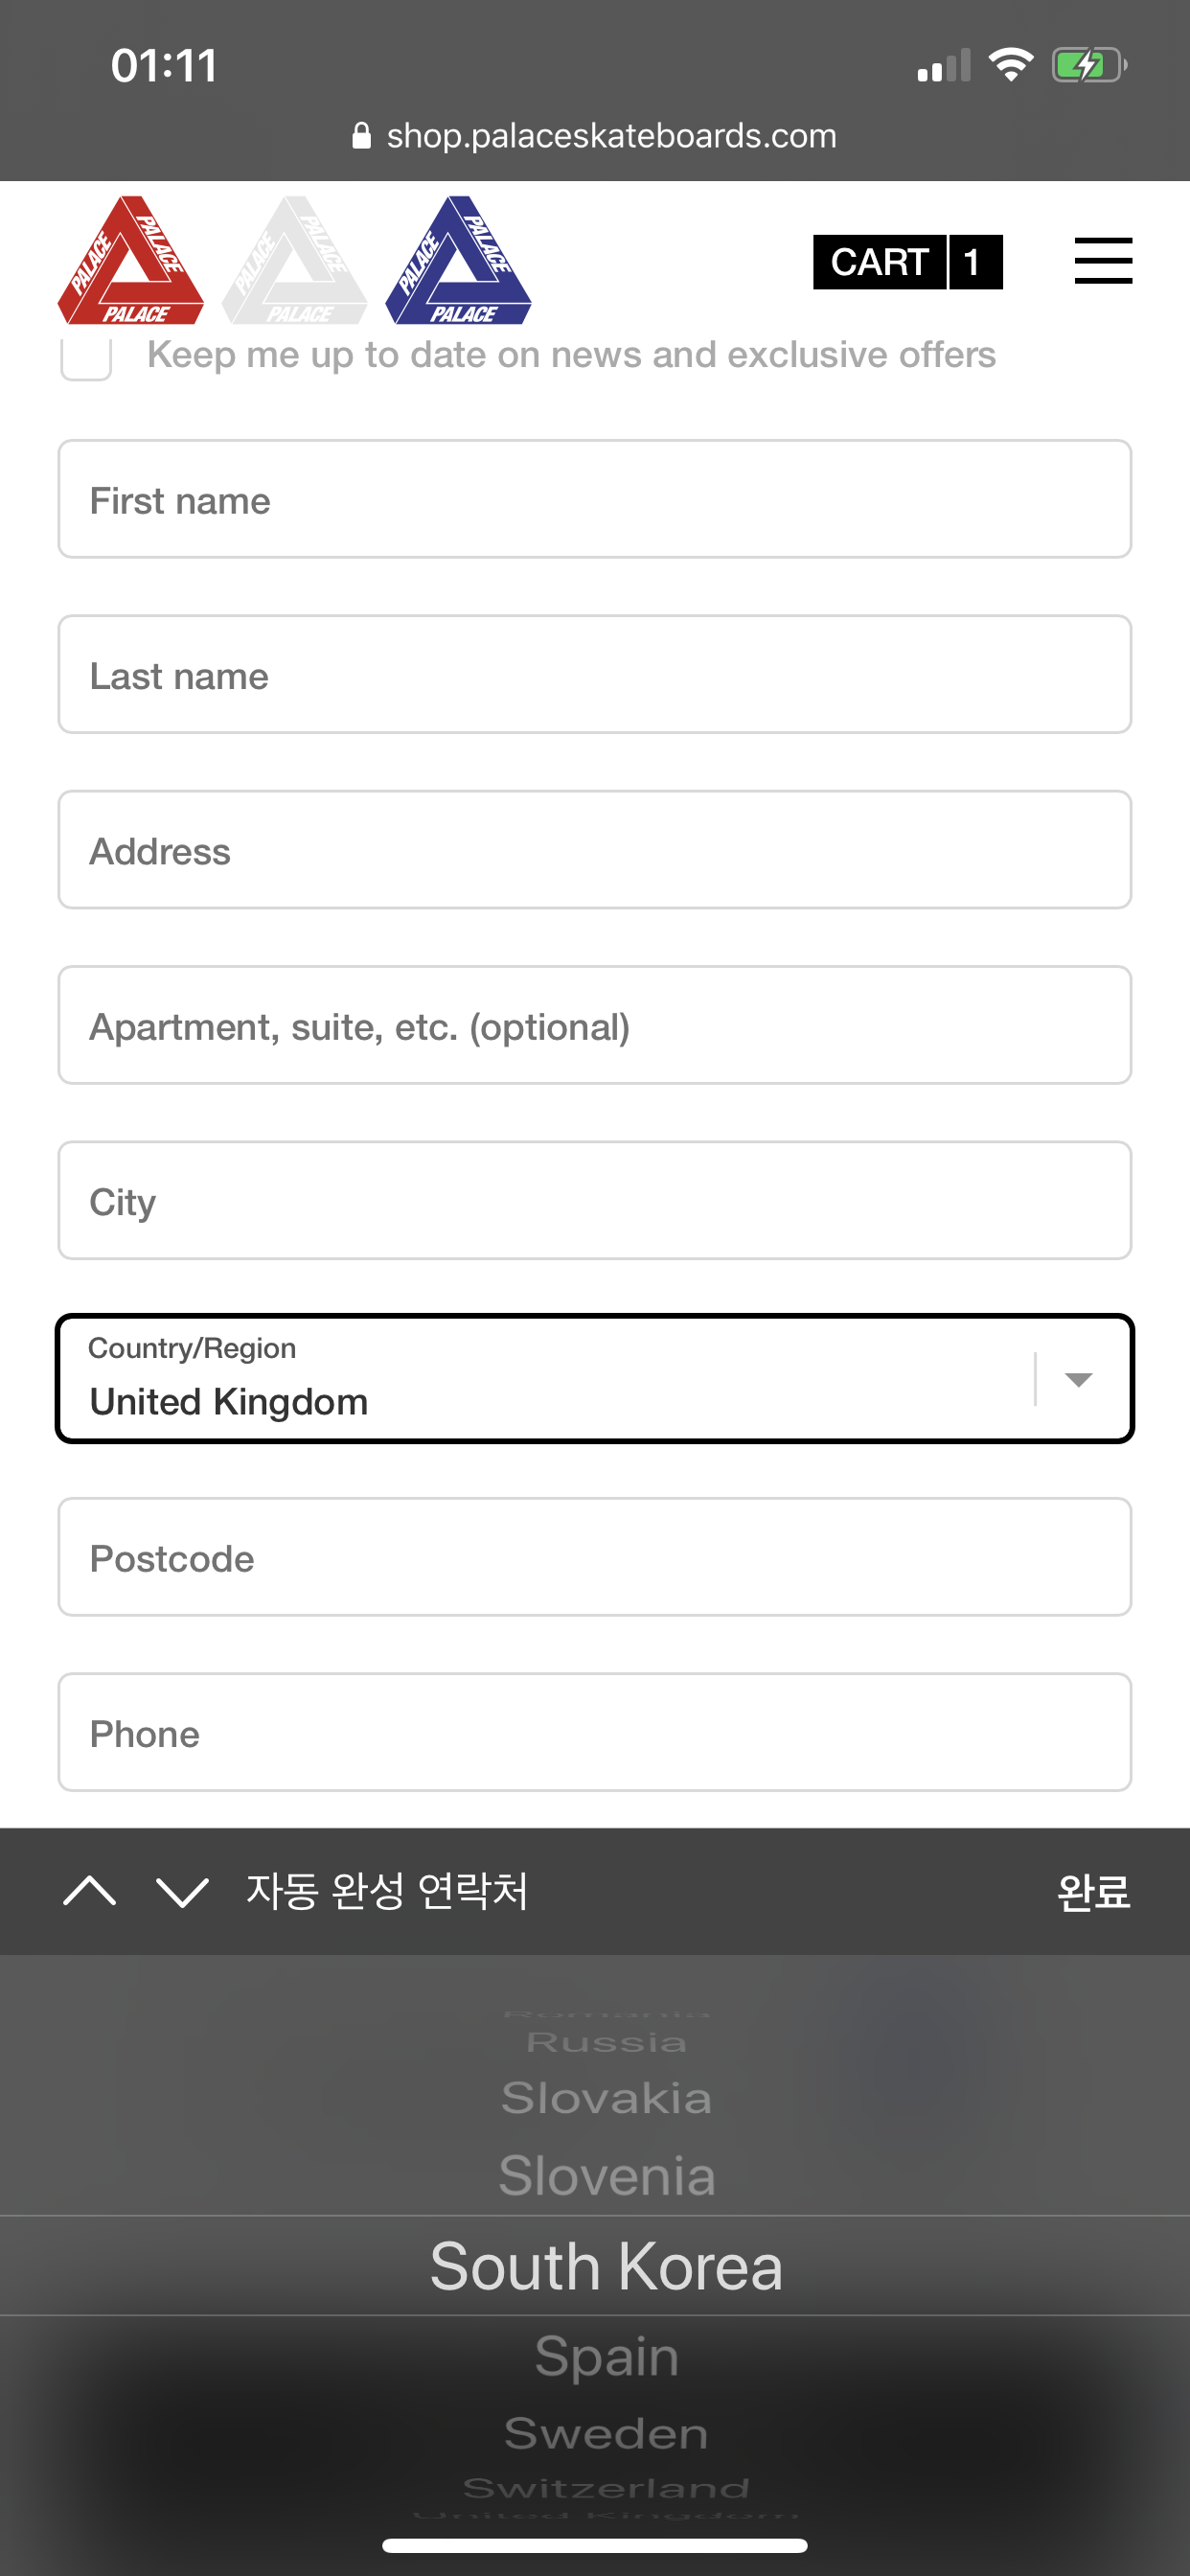Viewport: 1190px width, 2576px height.
Task: Tap the red Palace triangle logo
Action: pos(131,262)
